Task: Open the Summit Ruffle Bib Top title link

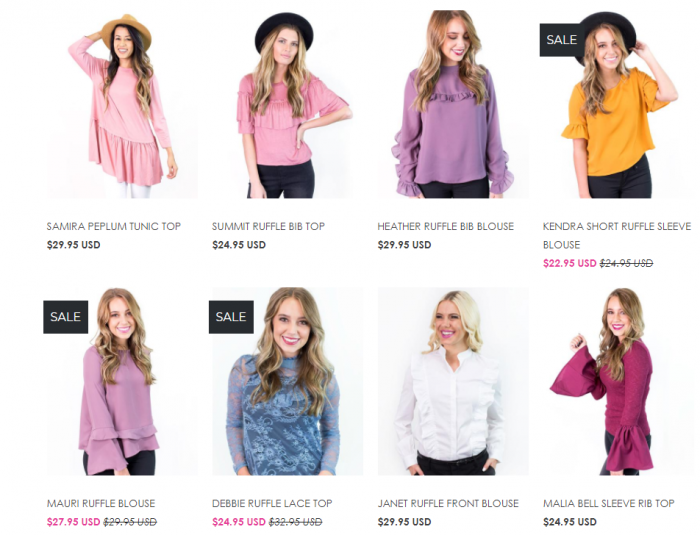Action: [268, 226]
